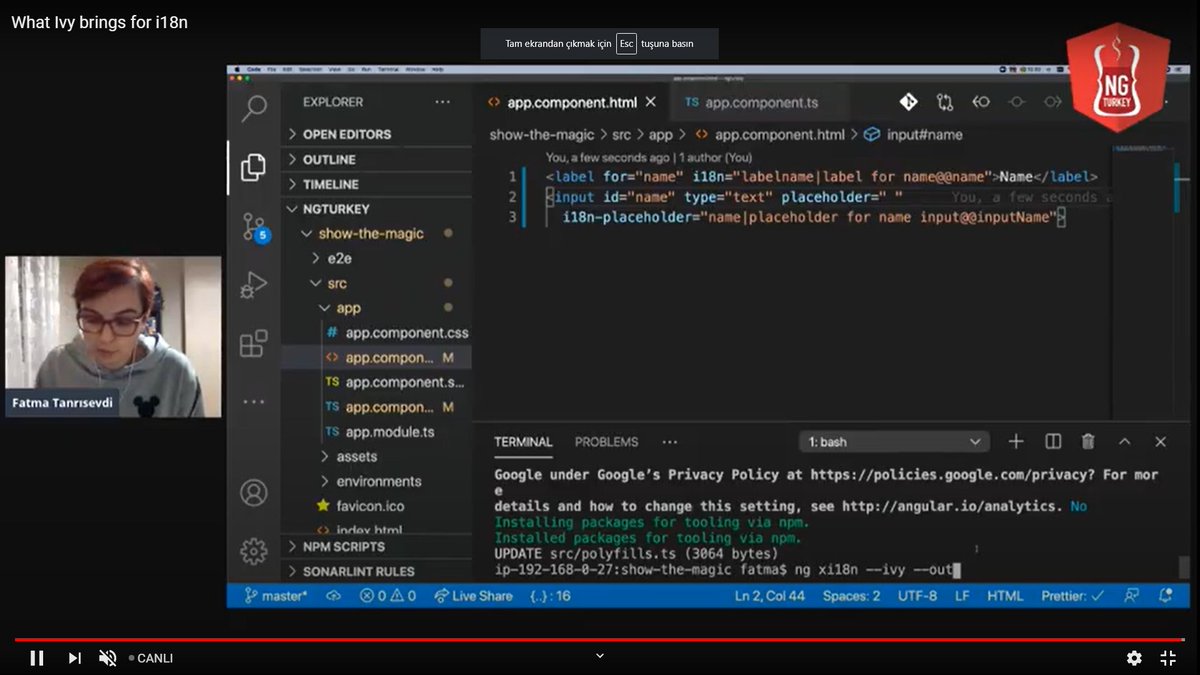1200x675 pixels.
Task: Open the Explorer files icon in the activity bar
Action: 254,167
